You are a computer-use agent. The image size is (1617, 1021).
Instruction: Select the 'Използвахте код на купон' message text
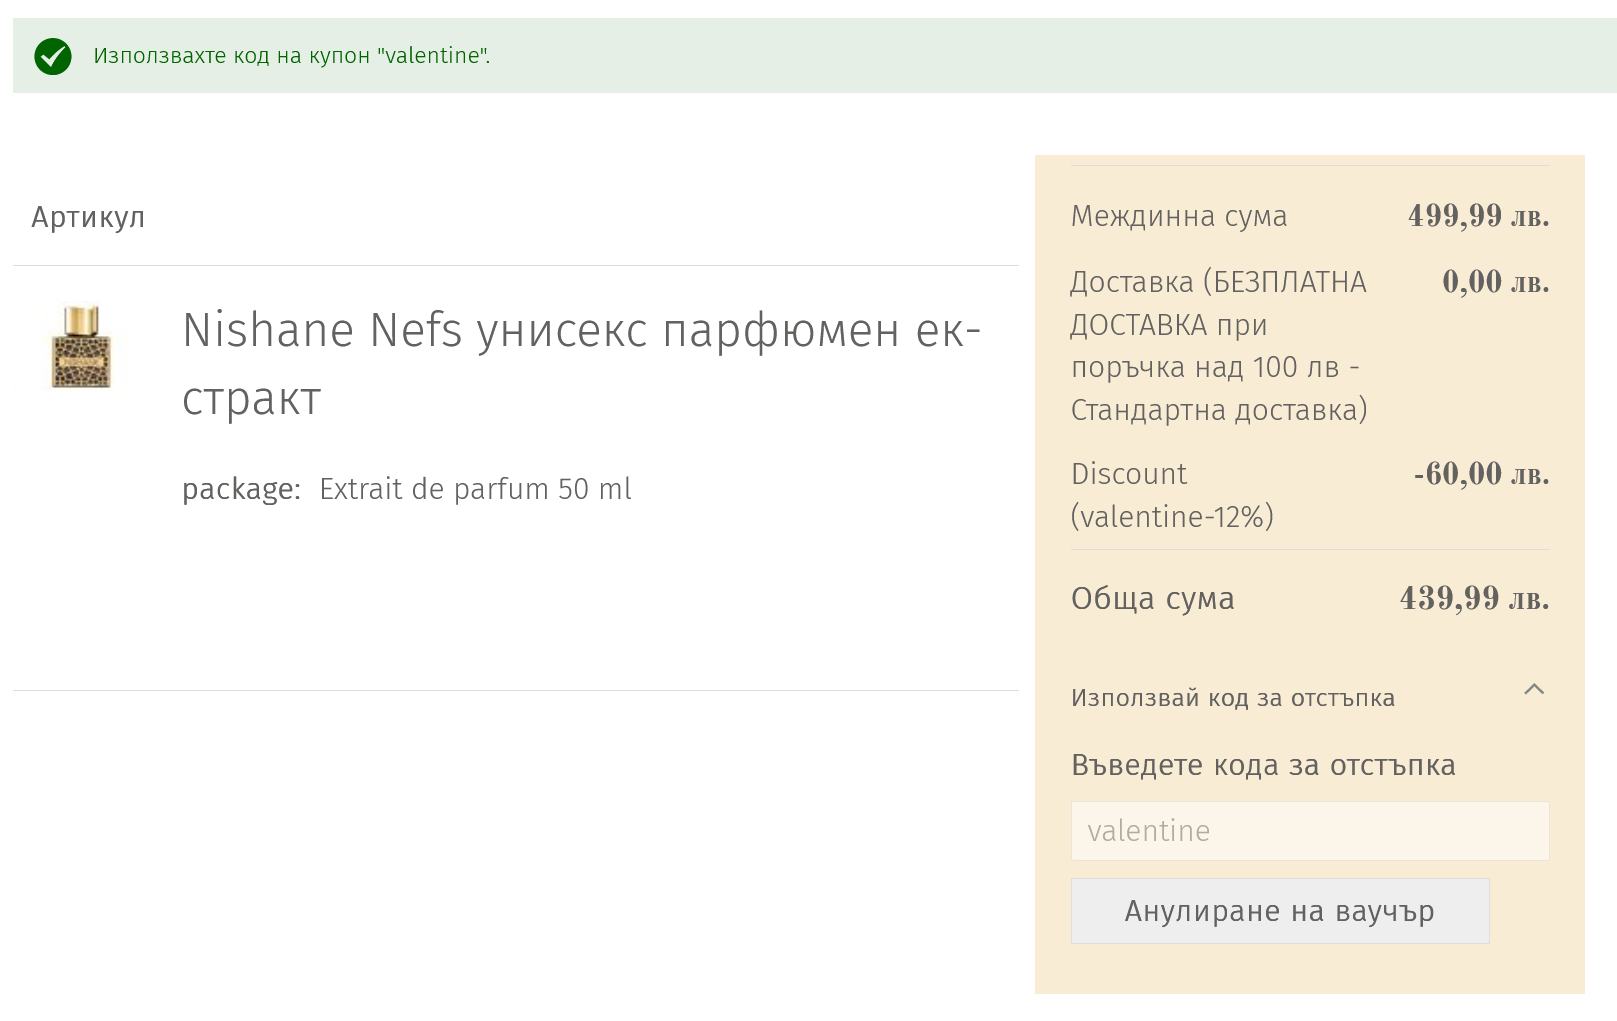292,56
